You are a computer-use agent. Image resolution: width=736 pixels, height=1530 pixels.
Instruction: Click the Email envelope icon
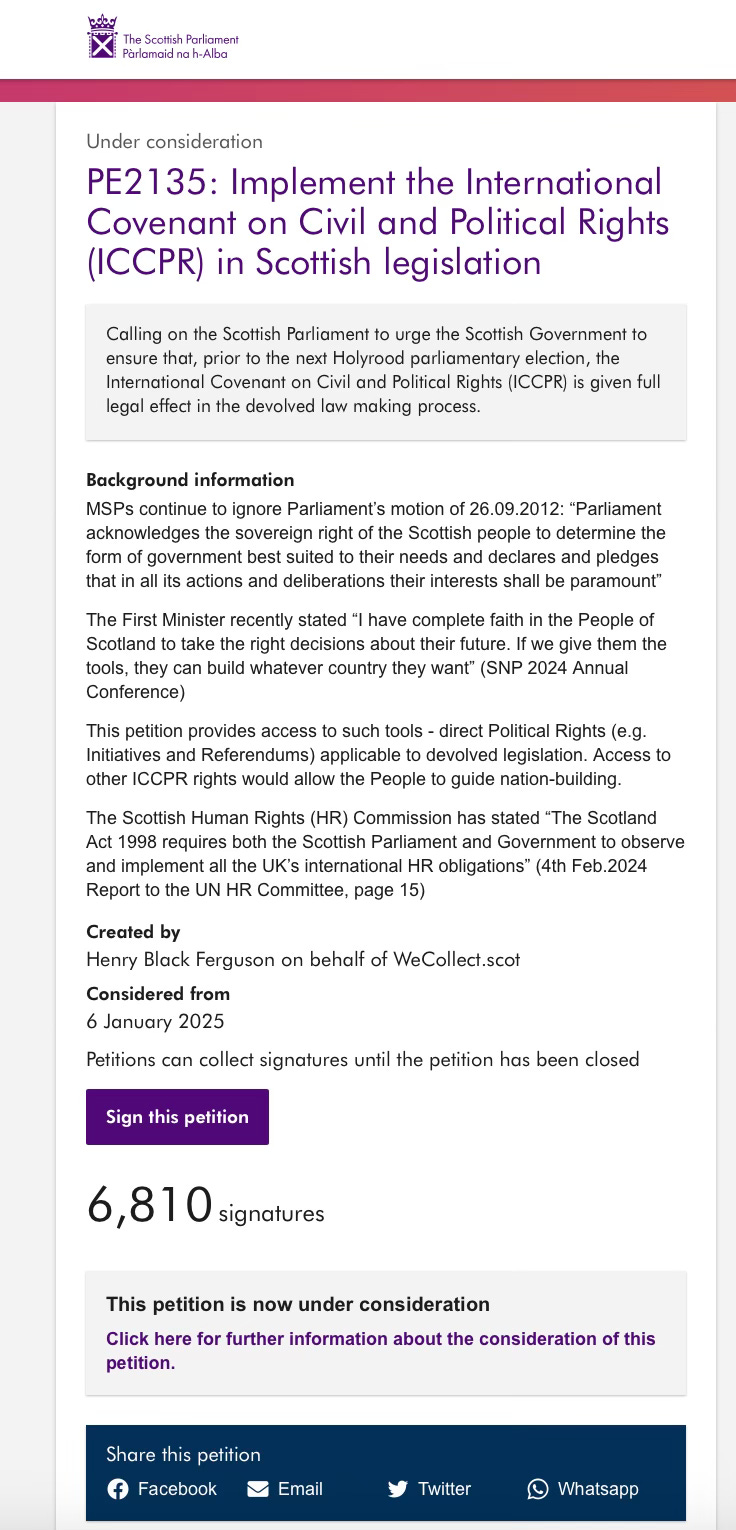(258, 1489)
